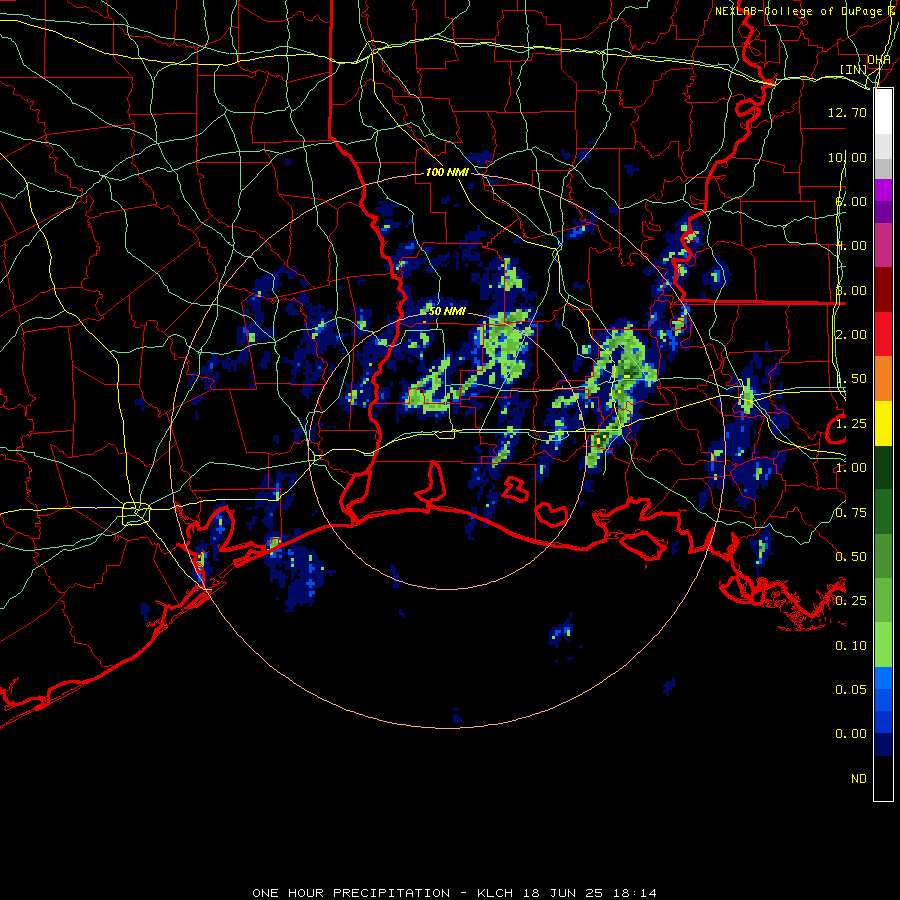900x900 pixels.
Task: Click the bright red 2.00 legend swatch
Action: [883, 334]
